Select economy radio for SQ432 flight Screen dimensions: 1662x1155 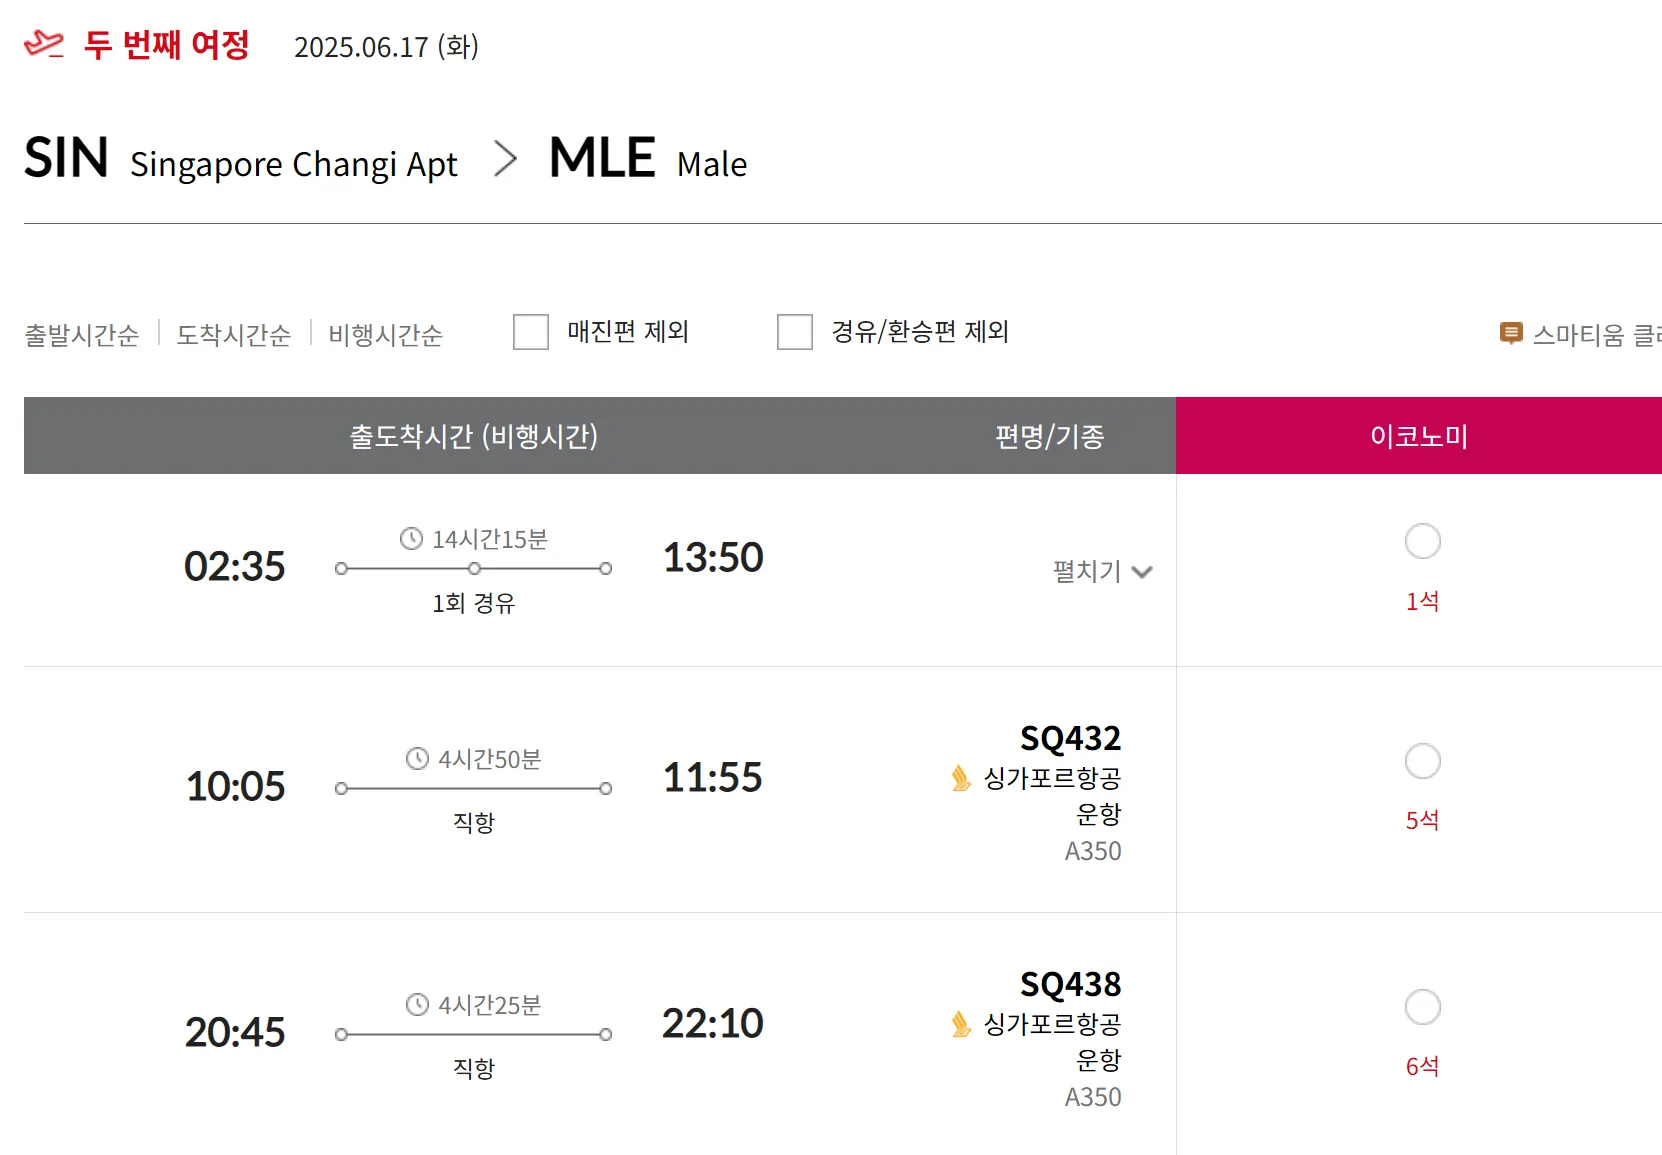[x=1422, y=761]
